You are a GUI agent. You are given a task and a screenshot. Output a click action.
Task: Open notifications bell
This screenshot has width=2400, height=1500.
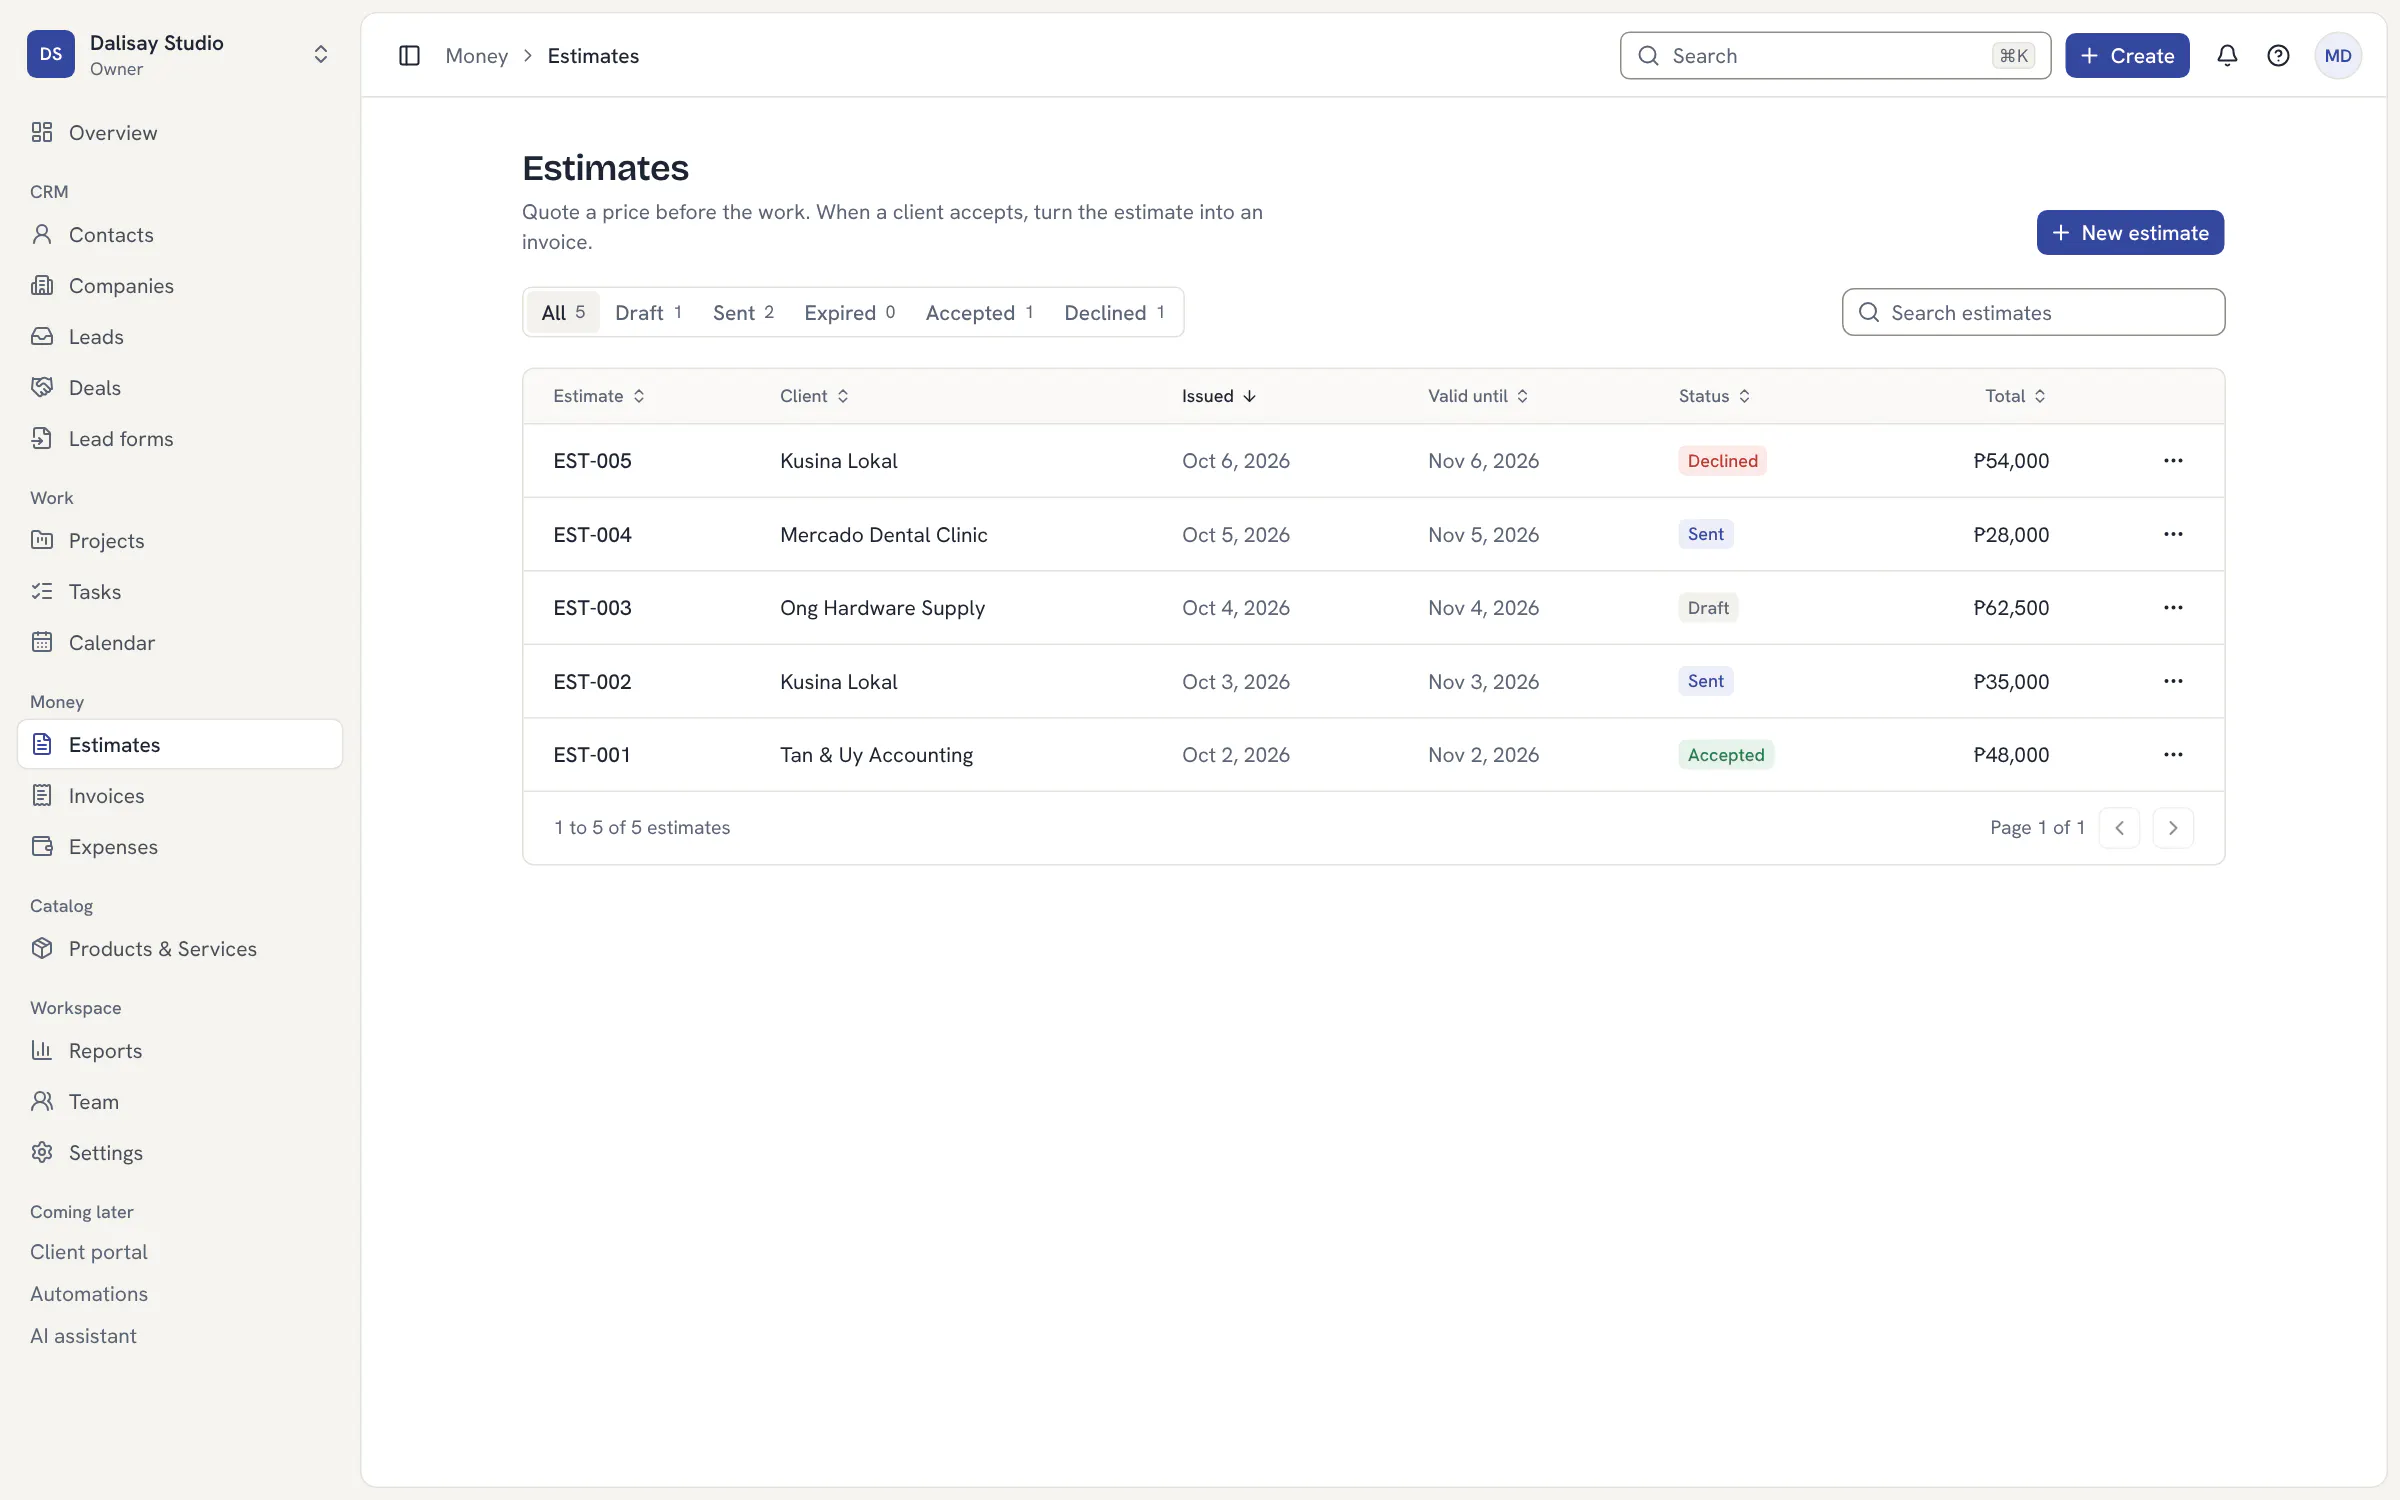pos(2227,56)
